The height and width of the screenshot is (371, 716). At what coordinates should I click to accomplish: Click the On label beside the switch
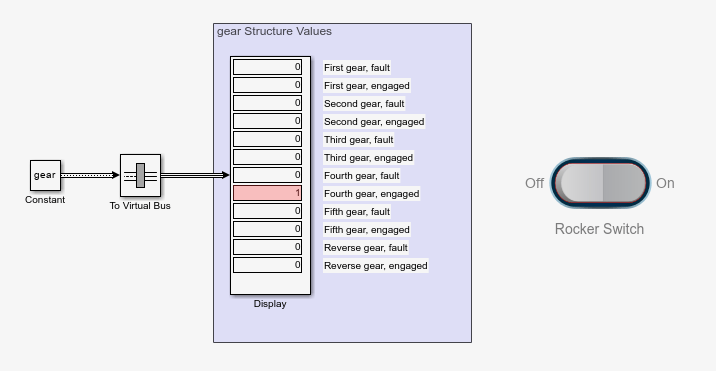point(665,183)
